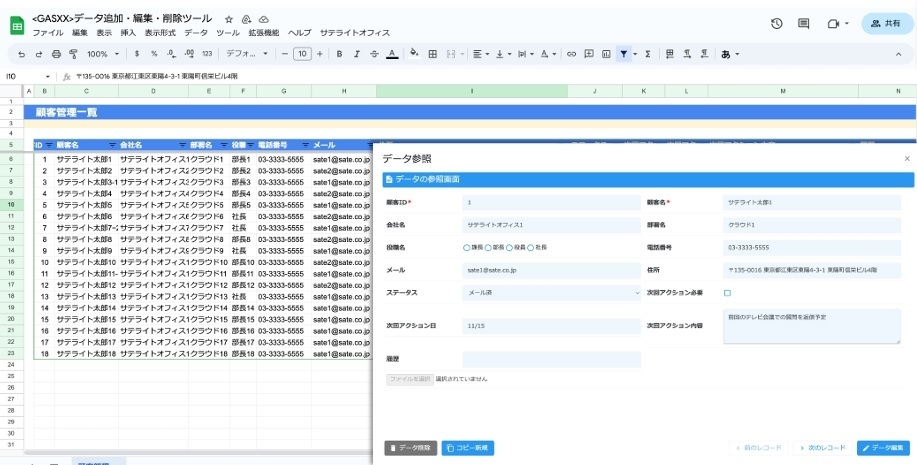Click the メール input field

click(551, 270)
